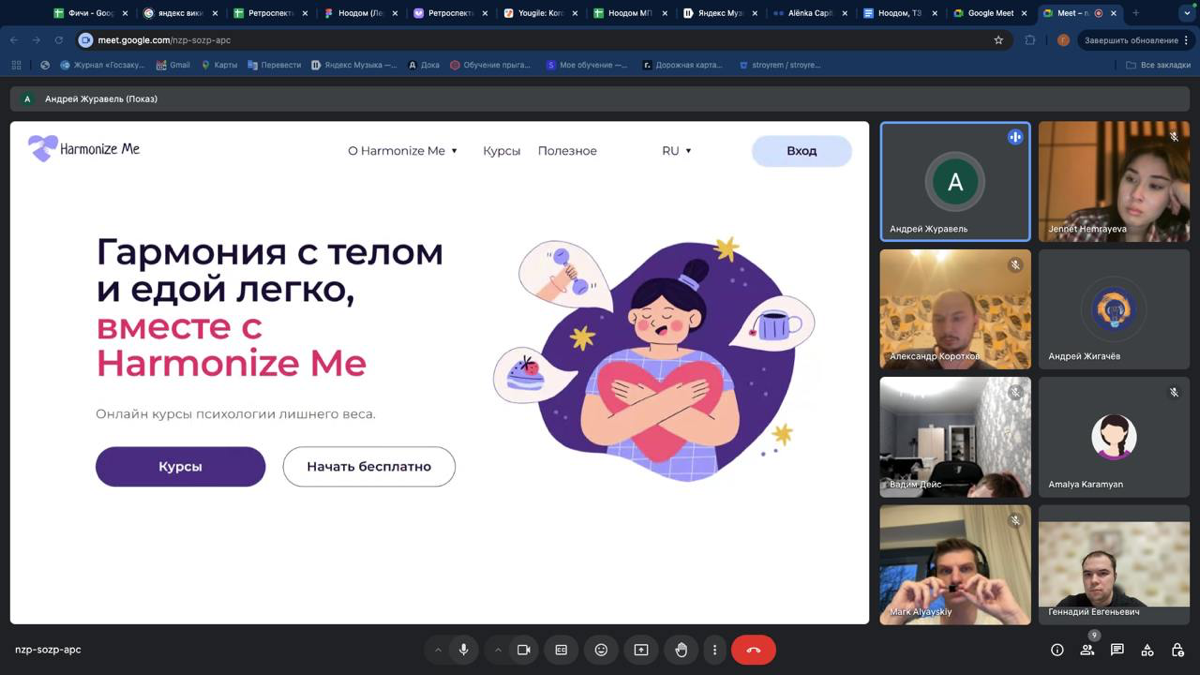Click the Андрей Журавель (Показ) presentation label
Viewport: 1200px width, 675px height.
point(101,99)
